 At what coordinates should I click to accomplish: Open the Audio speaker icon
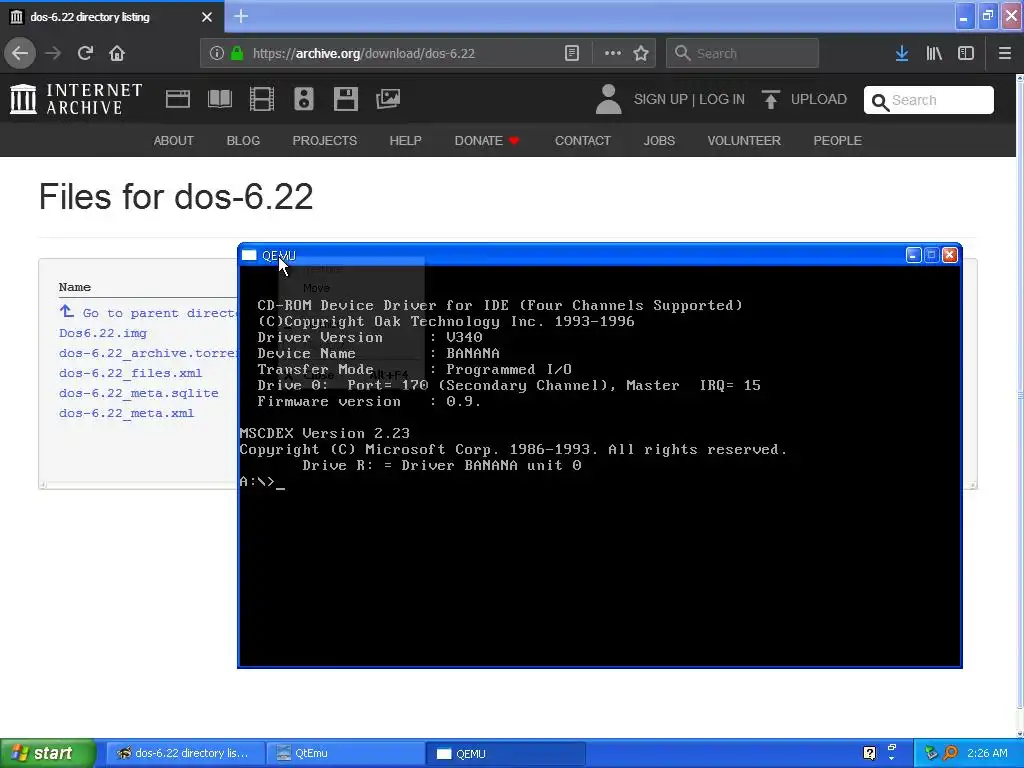tap(304, 99)
